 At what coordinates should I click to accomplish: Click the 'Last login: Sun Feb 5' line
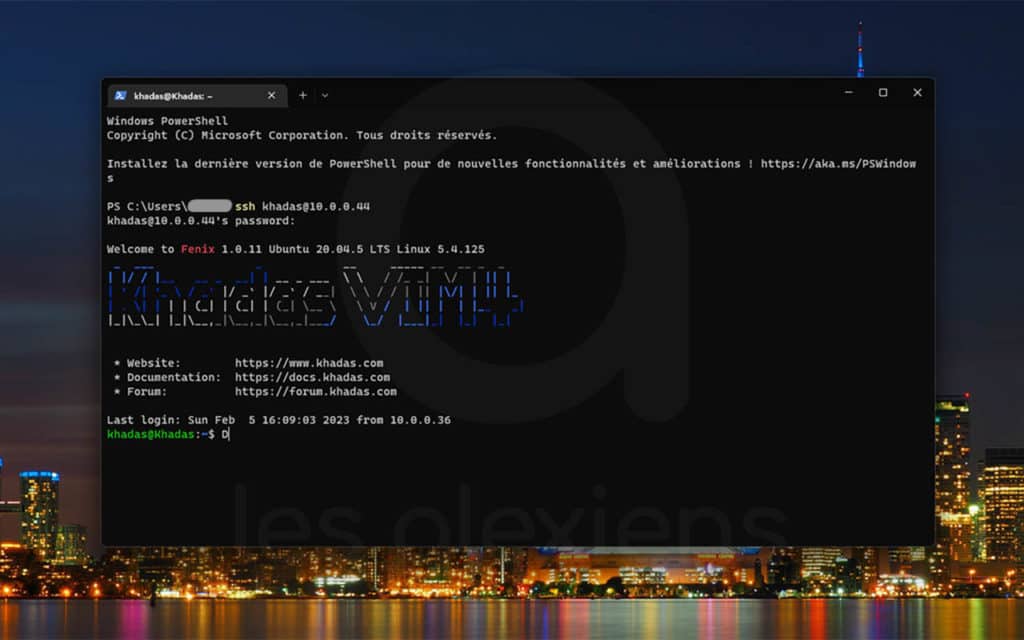pos(279,420)
